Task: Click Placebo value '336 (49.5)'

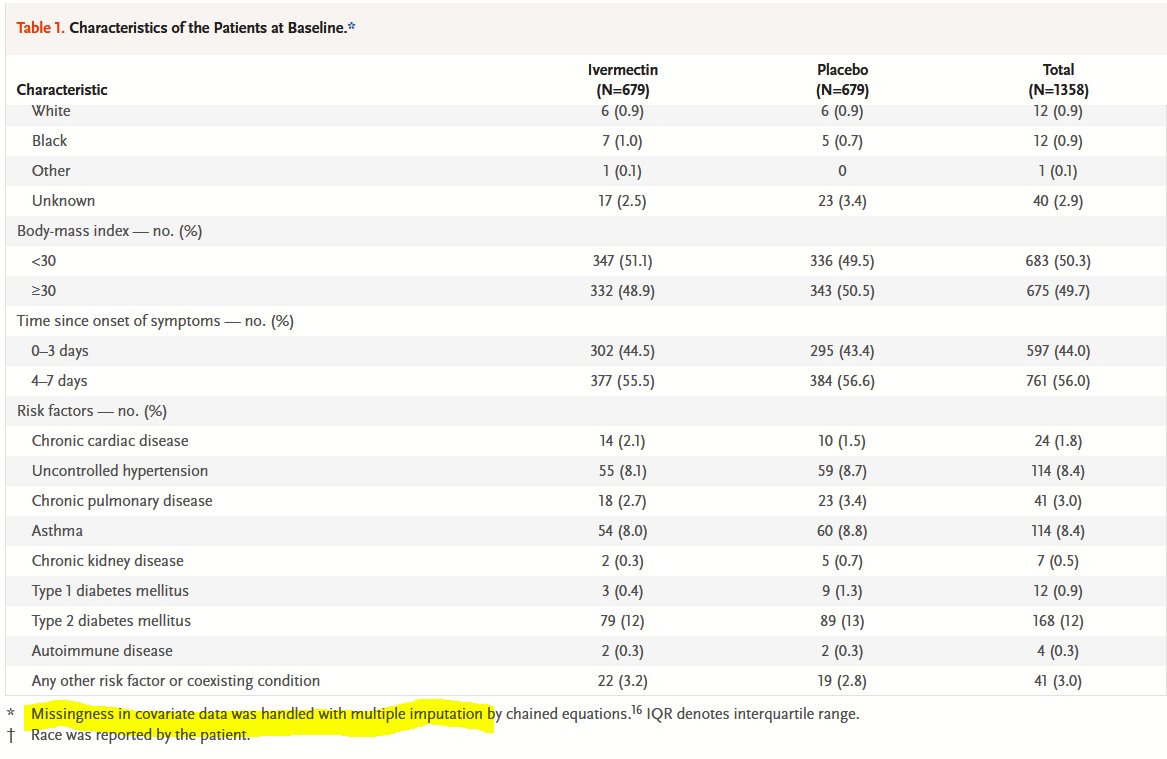Action: click(843, 260)
